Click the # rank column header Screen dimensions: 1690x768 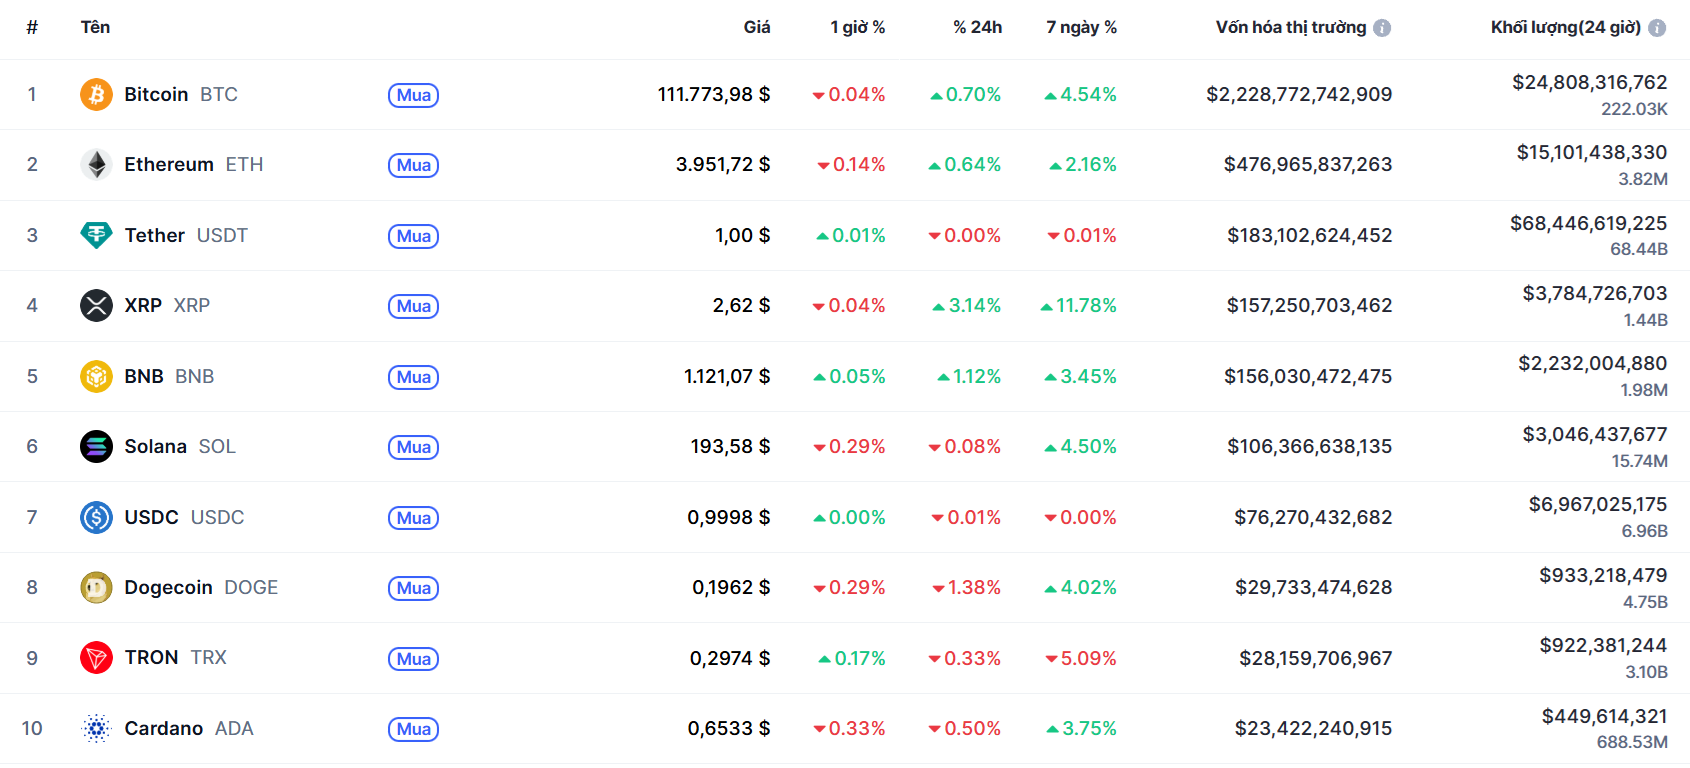point(32,28)
